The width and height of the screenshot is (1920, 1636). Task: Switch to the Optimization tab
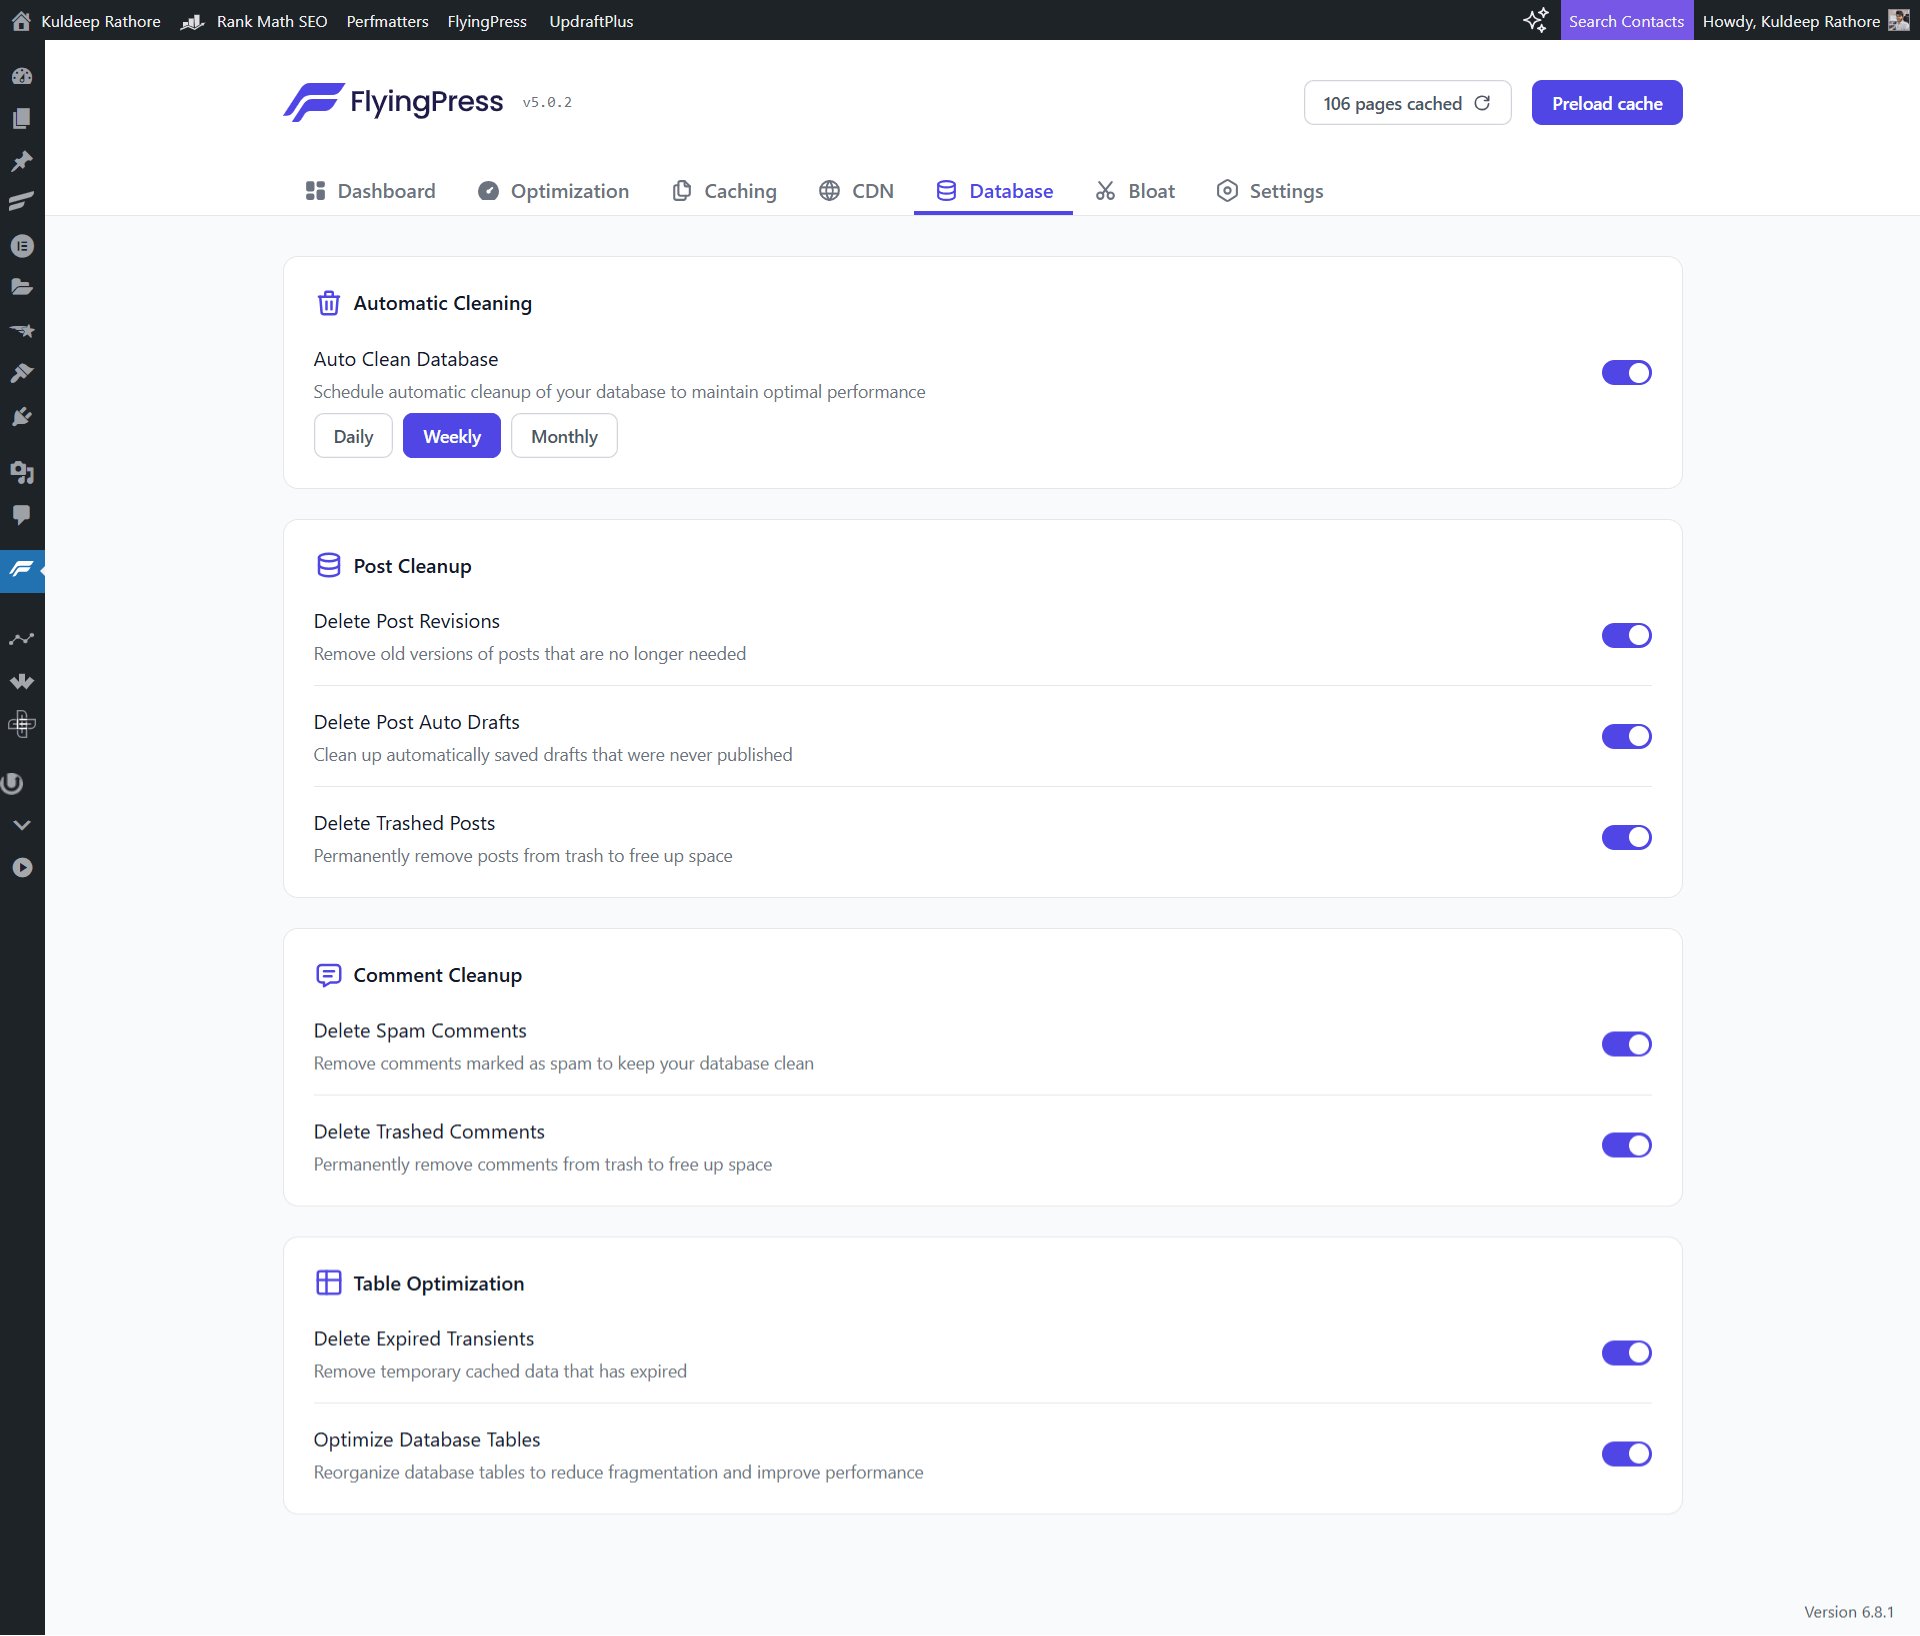click(553, 191)
